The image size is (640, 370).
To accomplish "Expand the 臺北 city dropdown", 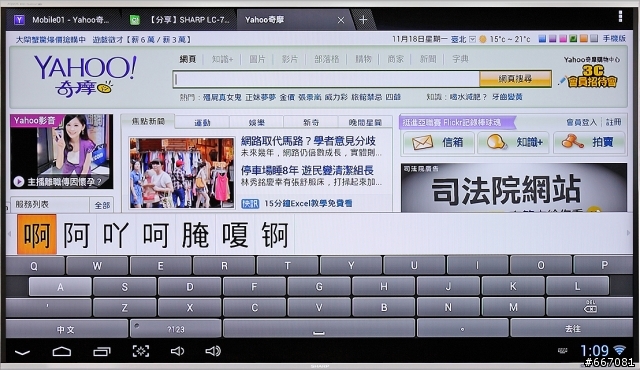I will (472, 39).
